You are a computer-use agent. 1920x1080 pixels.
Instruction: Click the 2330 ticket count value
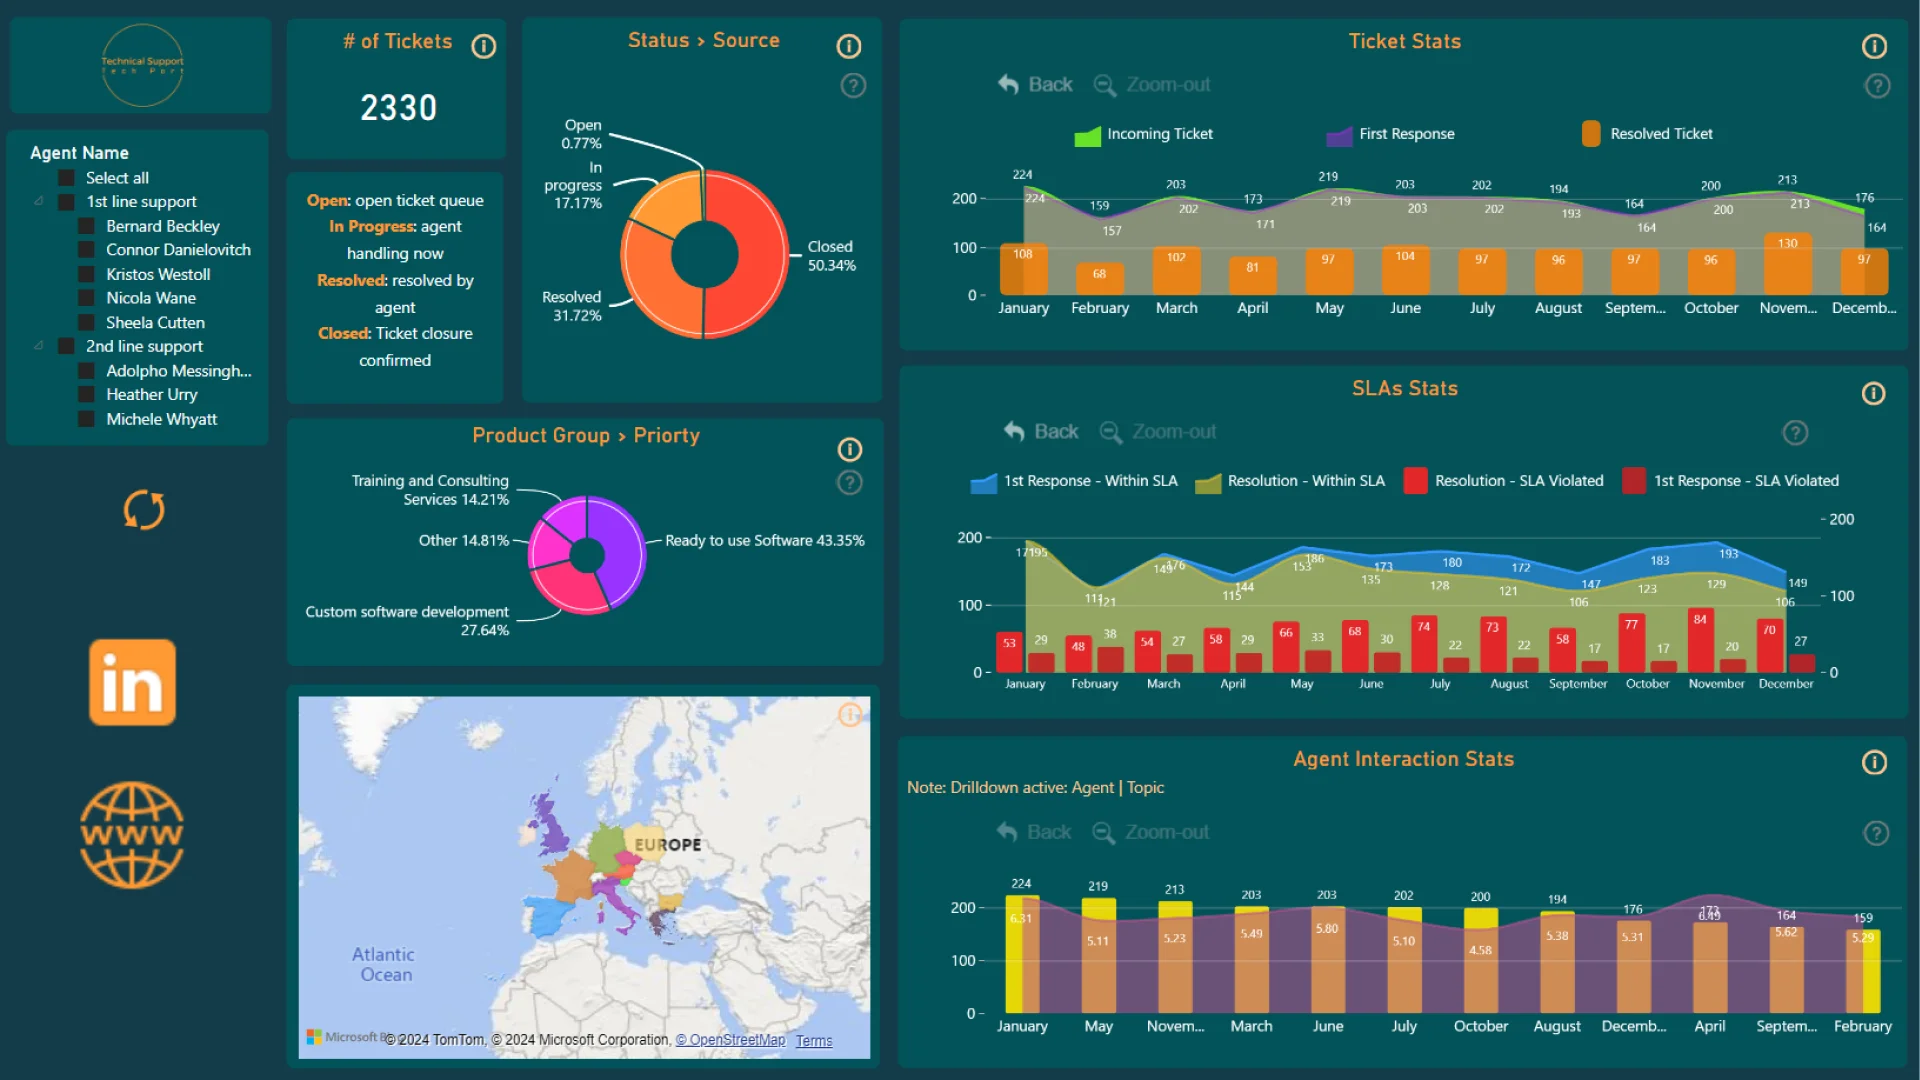pos(398,108)
